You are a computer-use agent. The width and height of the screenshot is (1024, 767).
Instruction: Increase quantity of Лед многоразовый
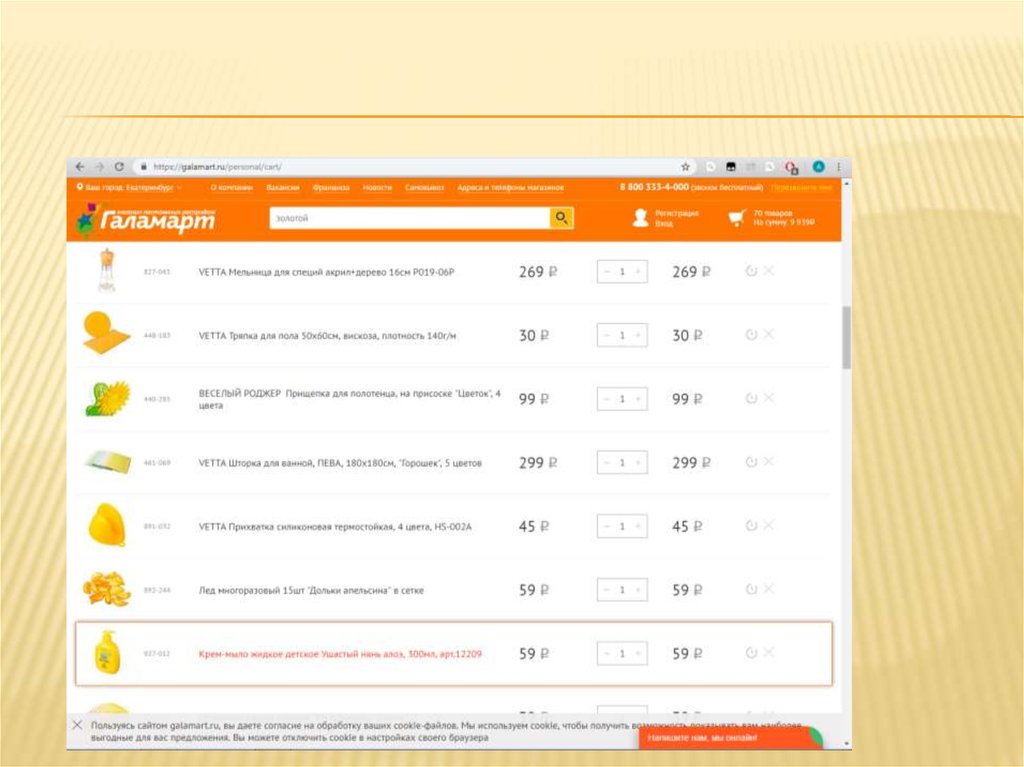638,590
